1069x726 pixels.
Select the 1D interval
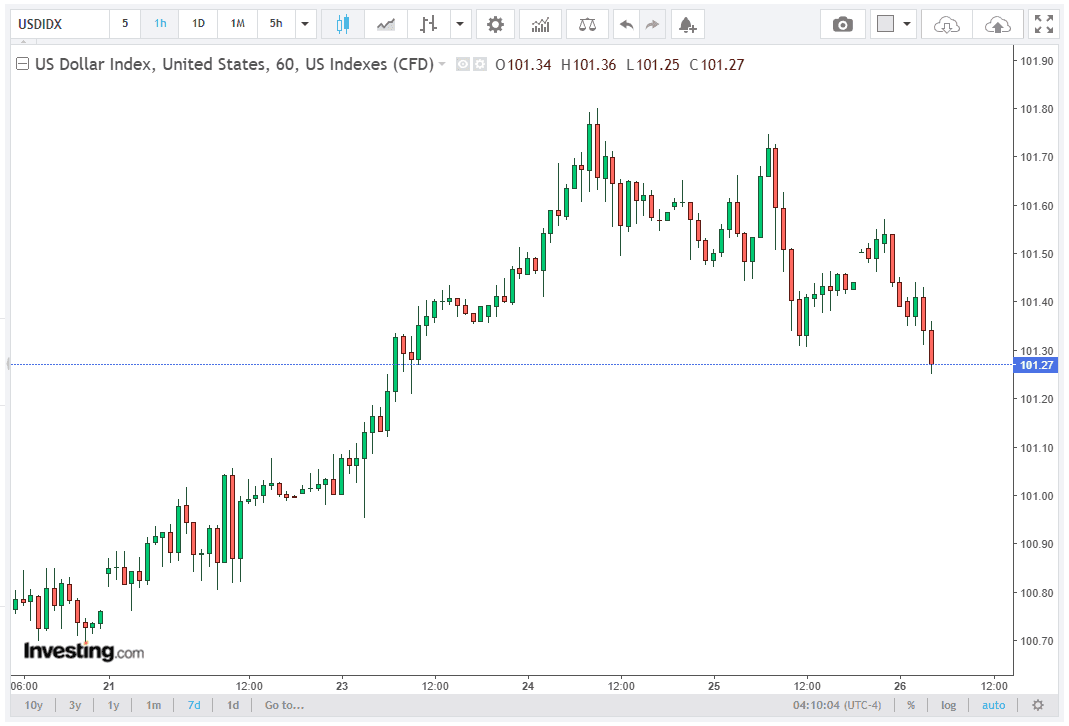coord(198,25)
